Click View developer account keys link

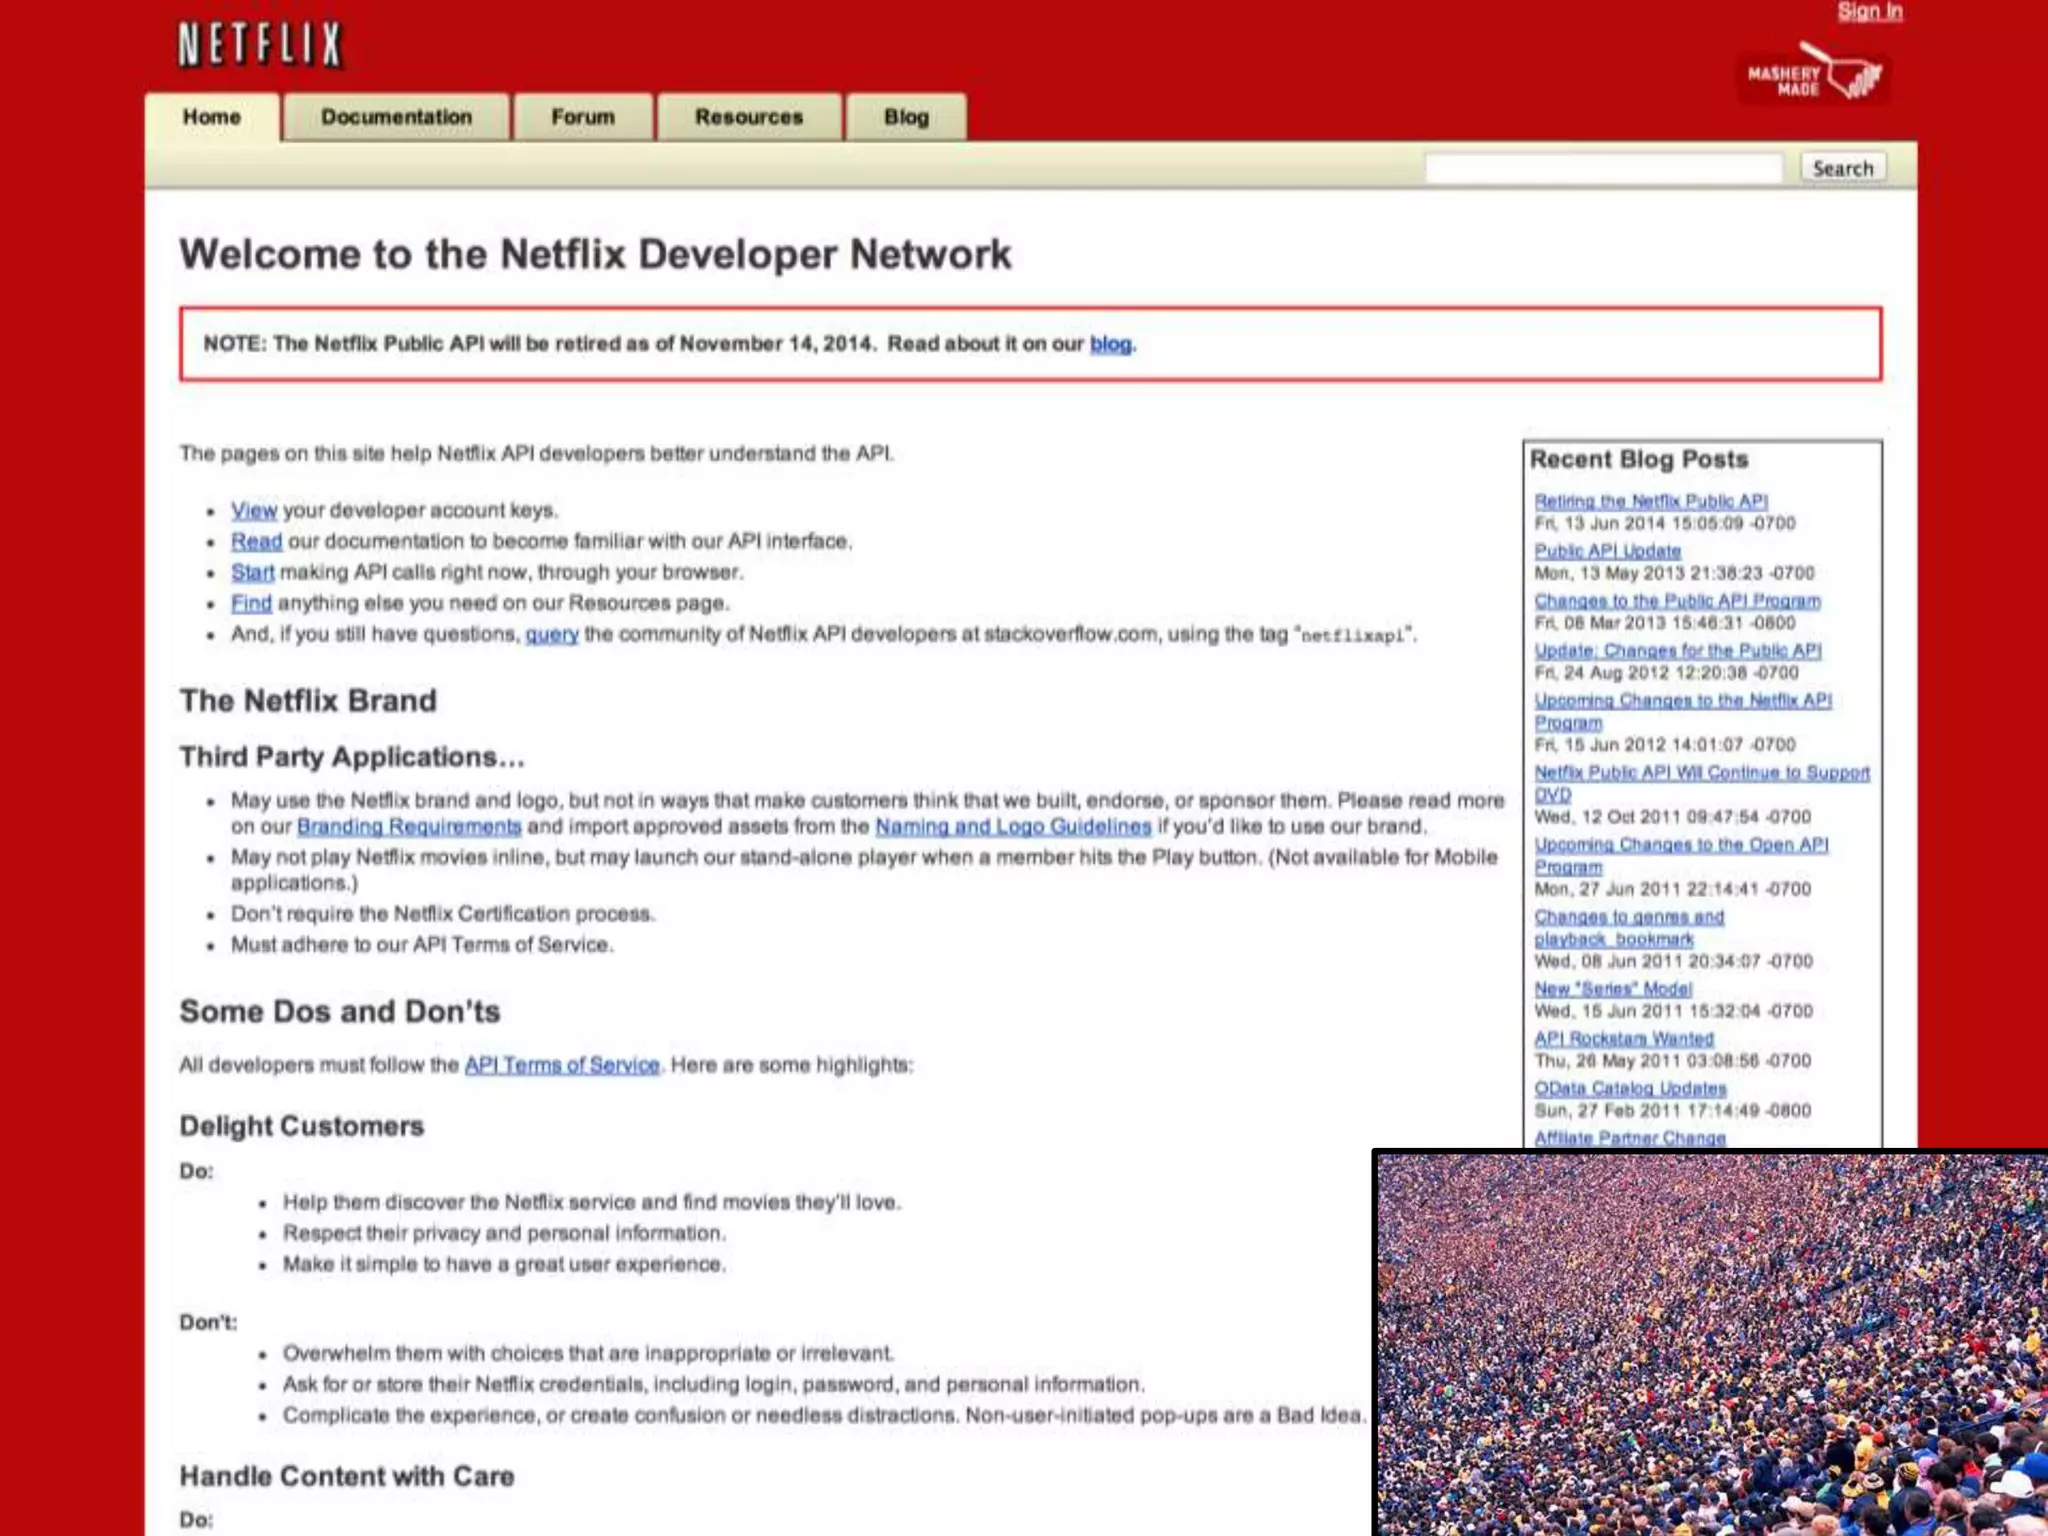click(253, 510)
